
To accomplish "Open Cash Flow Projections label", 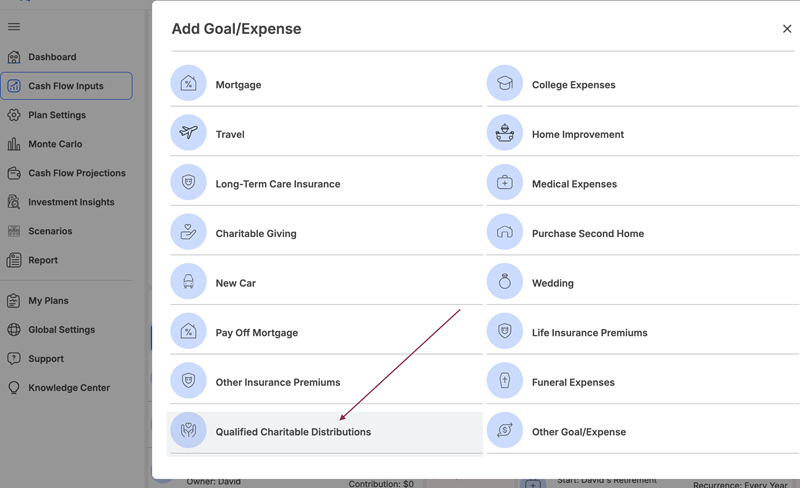I will [x=77, y=173].
